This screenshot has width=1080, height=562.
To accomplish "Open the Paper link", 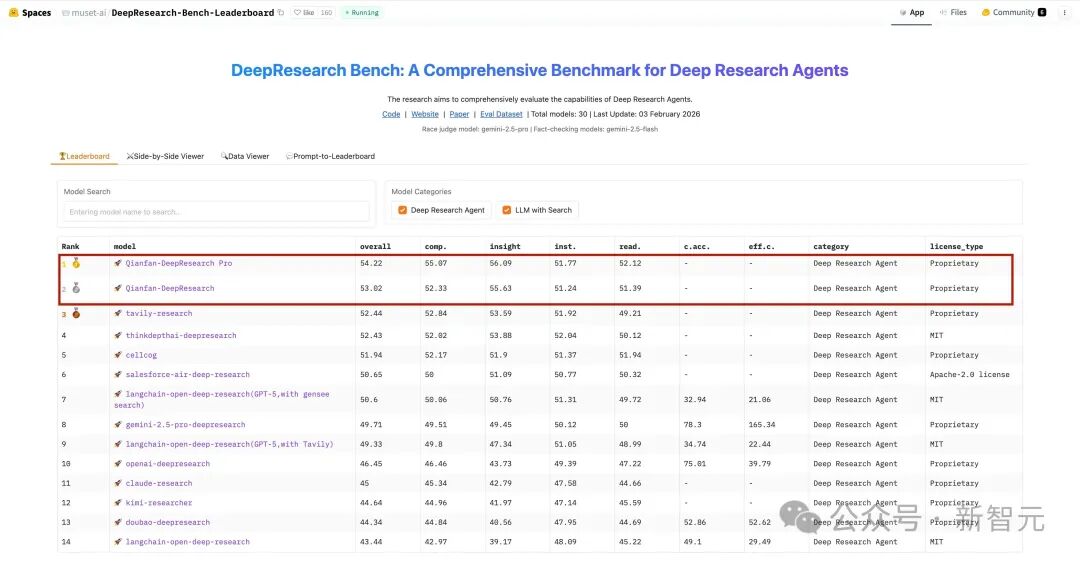I will tap(459, 114).
